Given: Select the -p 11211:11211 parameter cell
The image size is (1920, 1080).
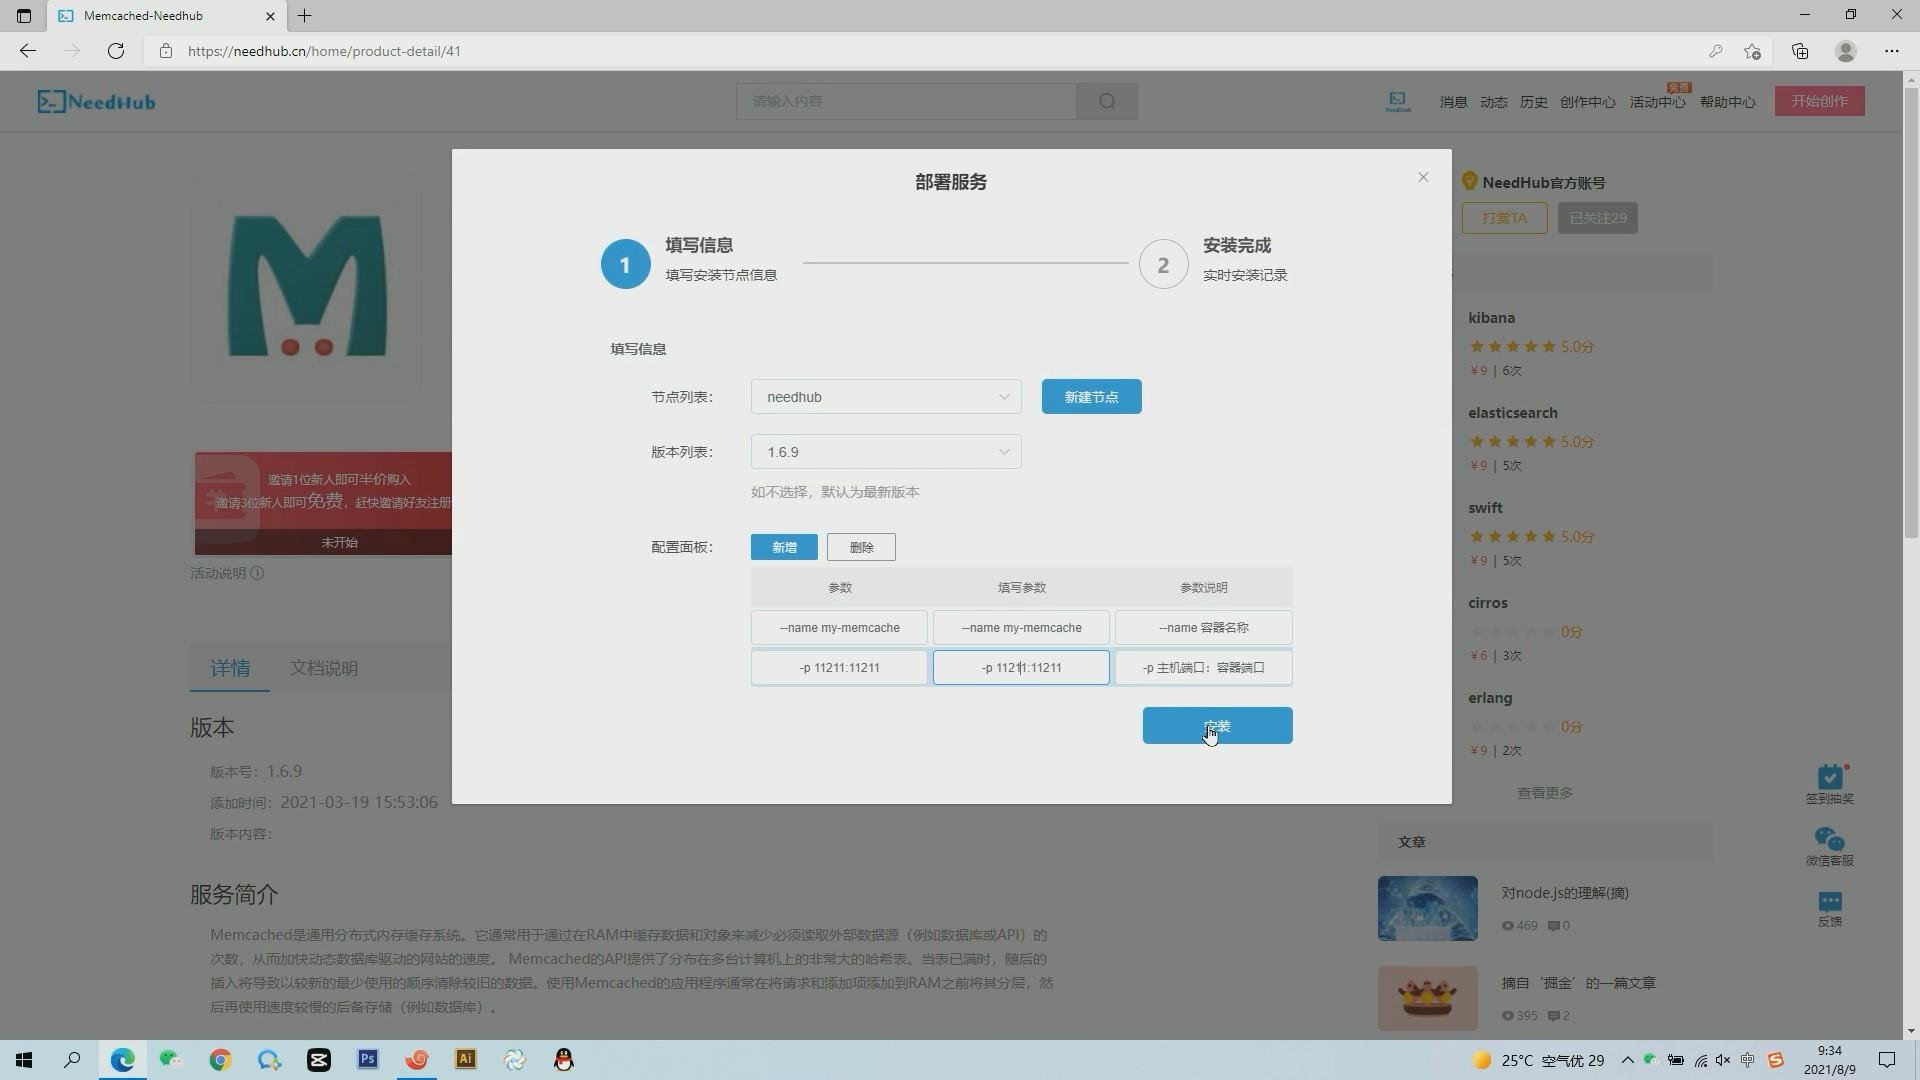Looking at the screenshot, I should pos(839,668).
